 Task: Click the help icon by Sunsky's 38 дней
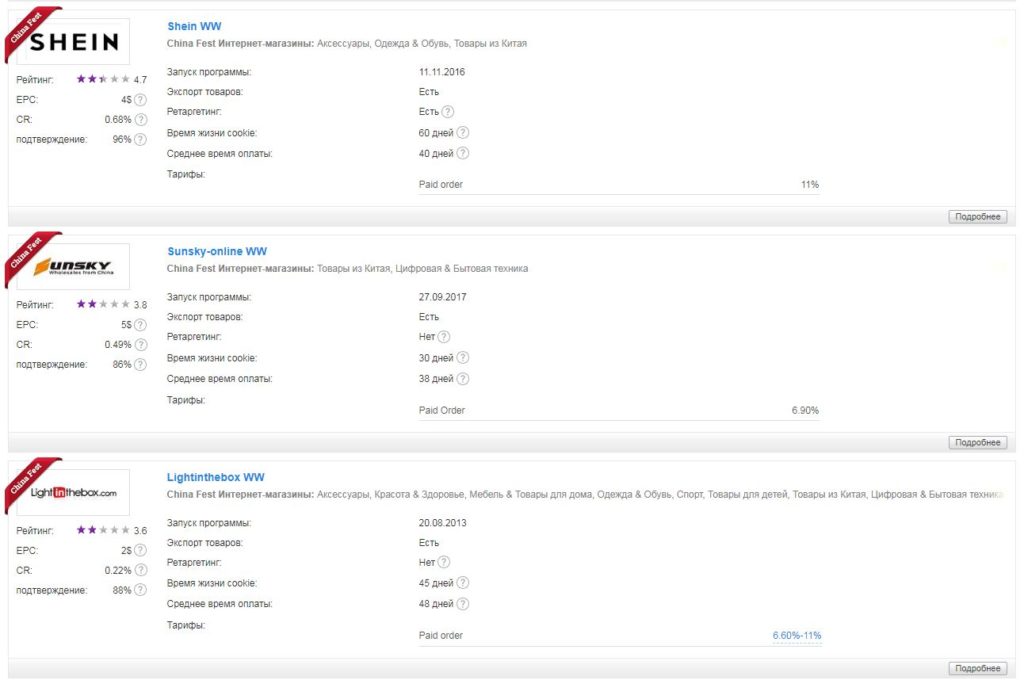(x=462, y=379)
